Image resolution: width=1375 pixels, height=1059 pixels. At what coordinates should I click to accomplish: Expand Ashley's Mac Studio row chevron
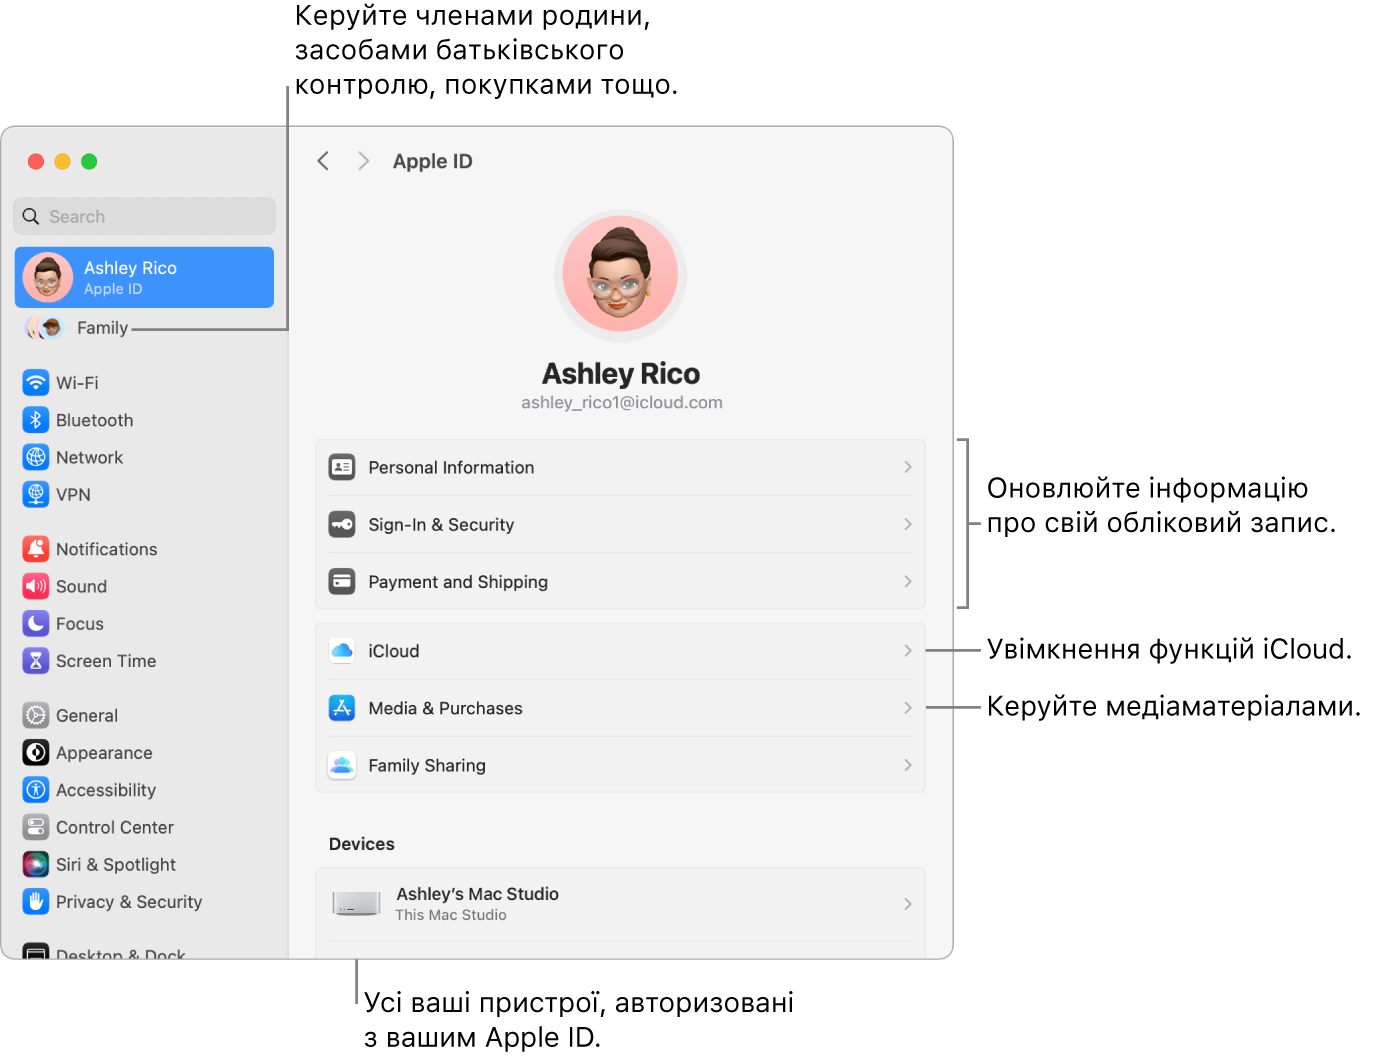908,904
